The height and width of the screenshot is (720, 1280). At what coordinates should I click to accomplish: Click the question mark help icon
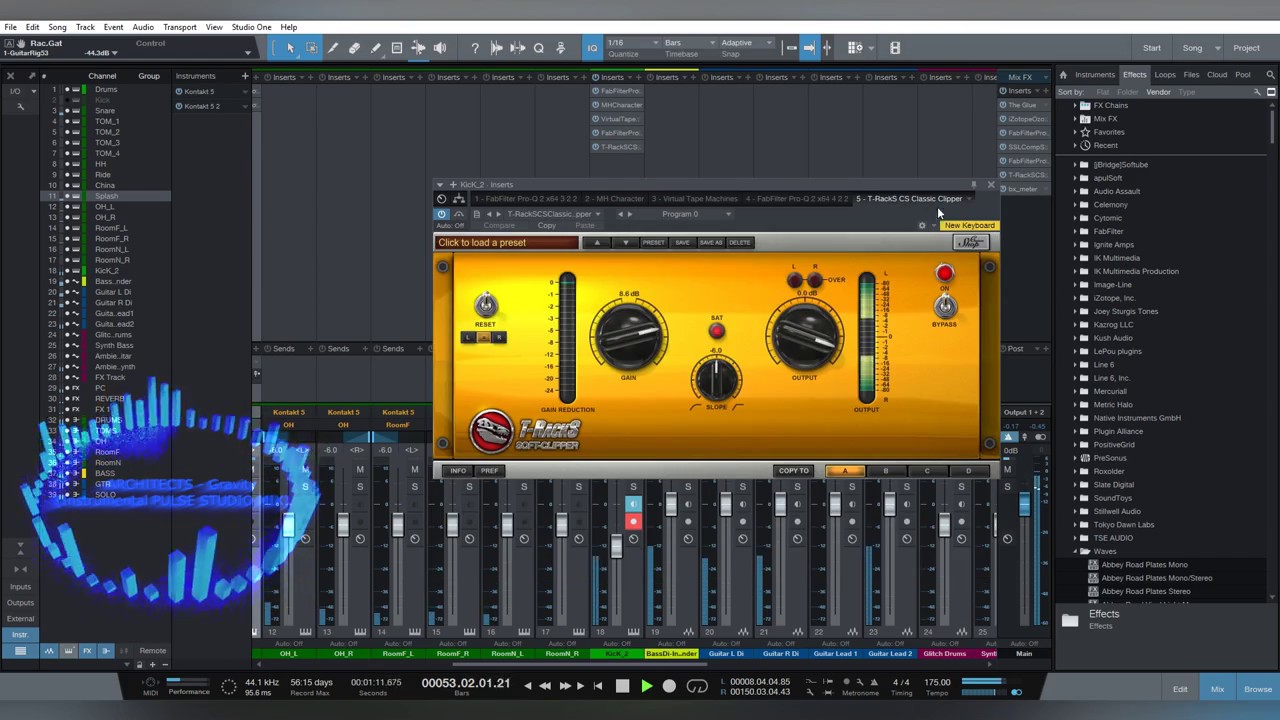point(475,48)
